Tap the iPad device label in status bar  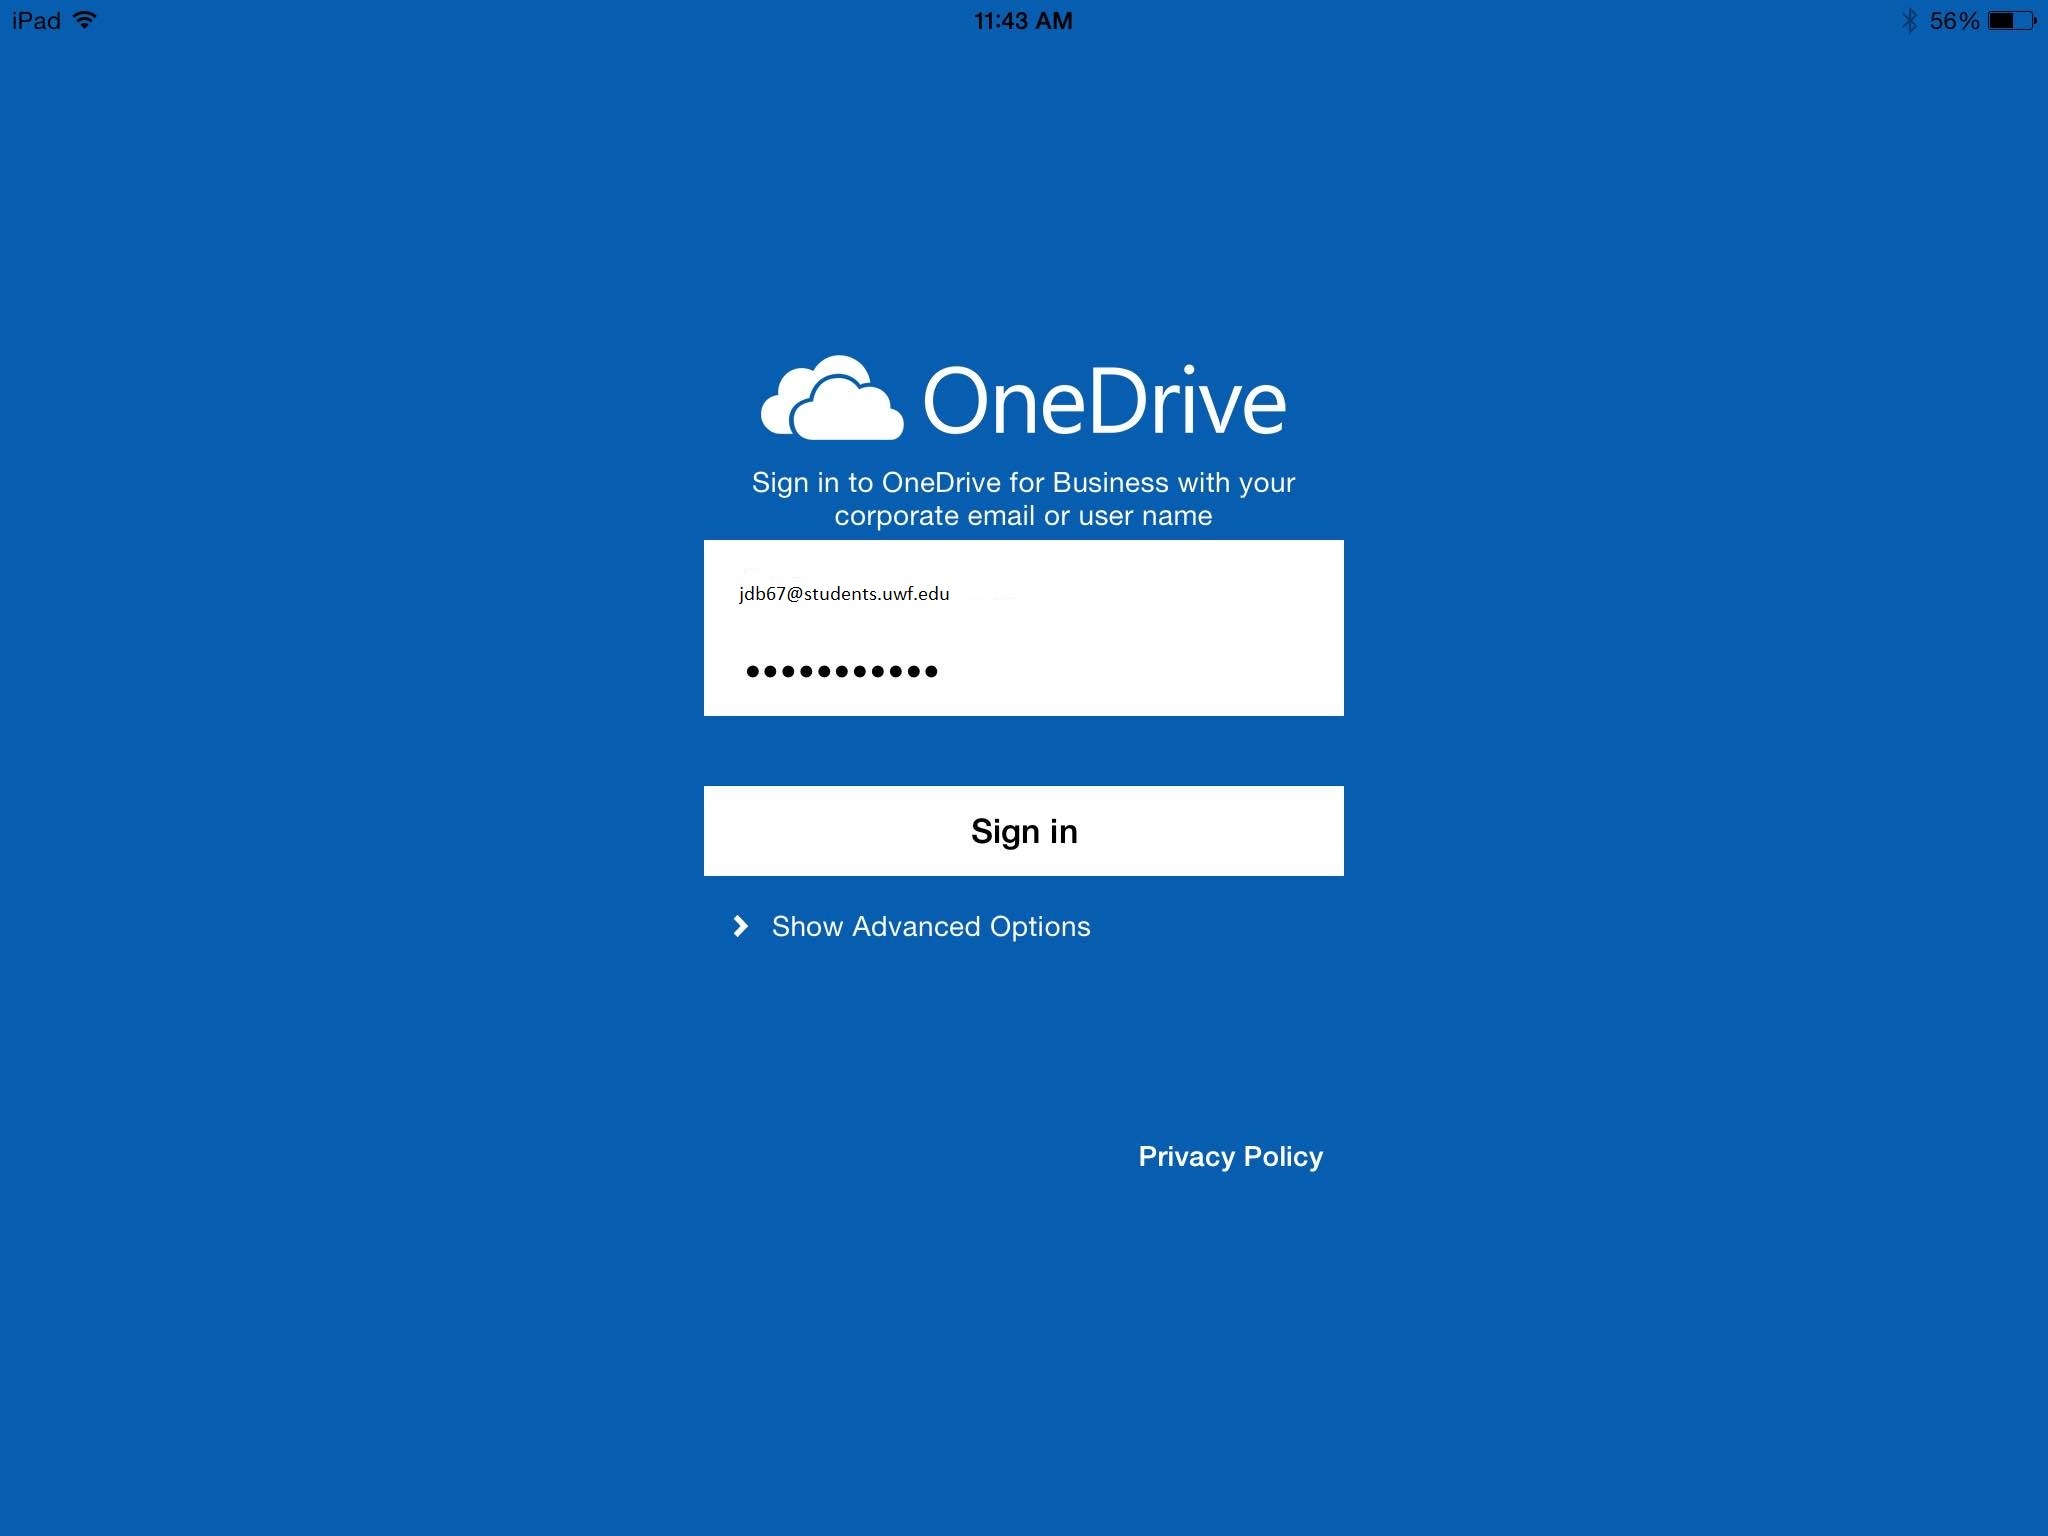click(36, 20)
